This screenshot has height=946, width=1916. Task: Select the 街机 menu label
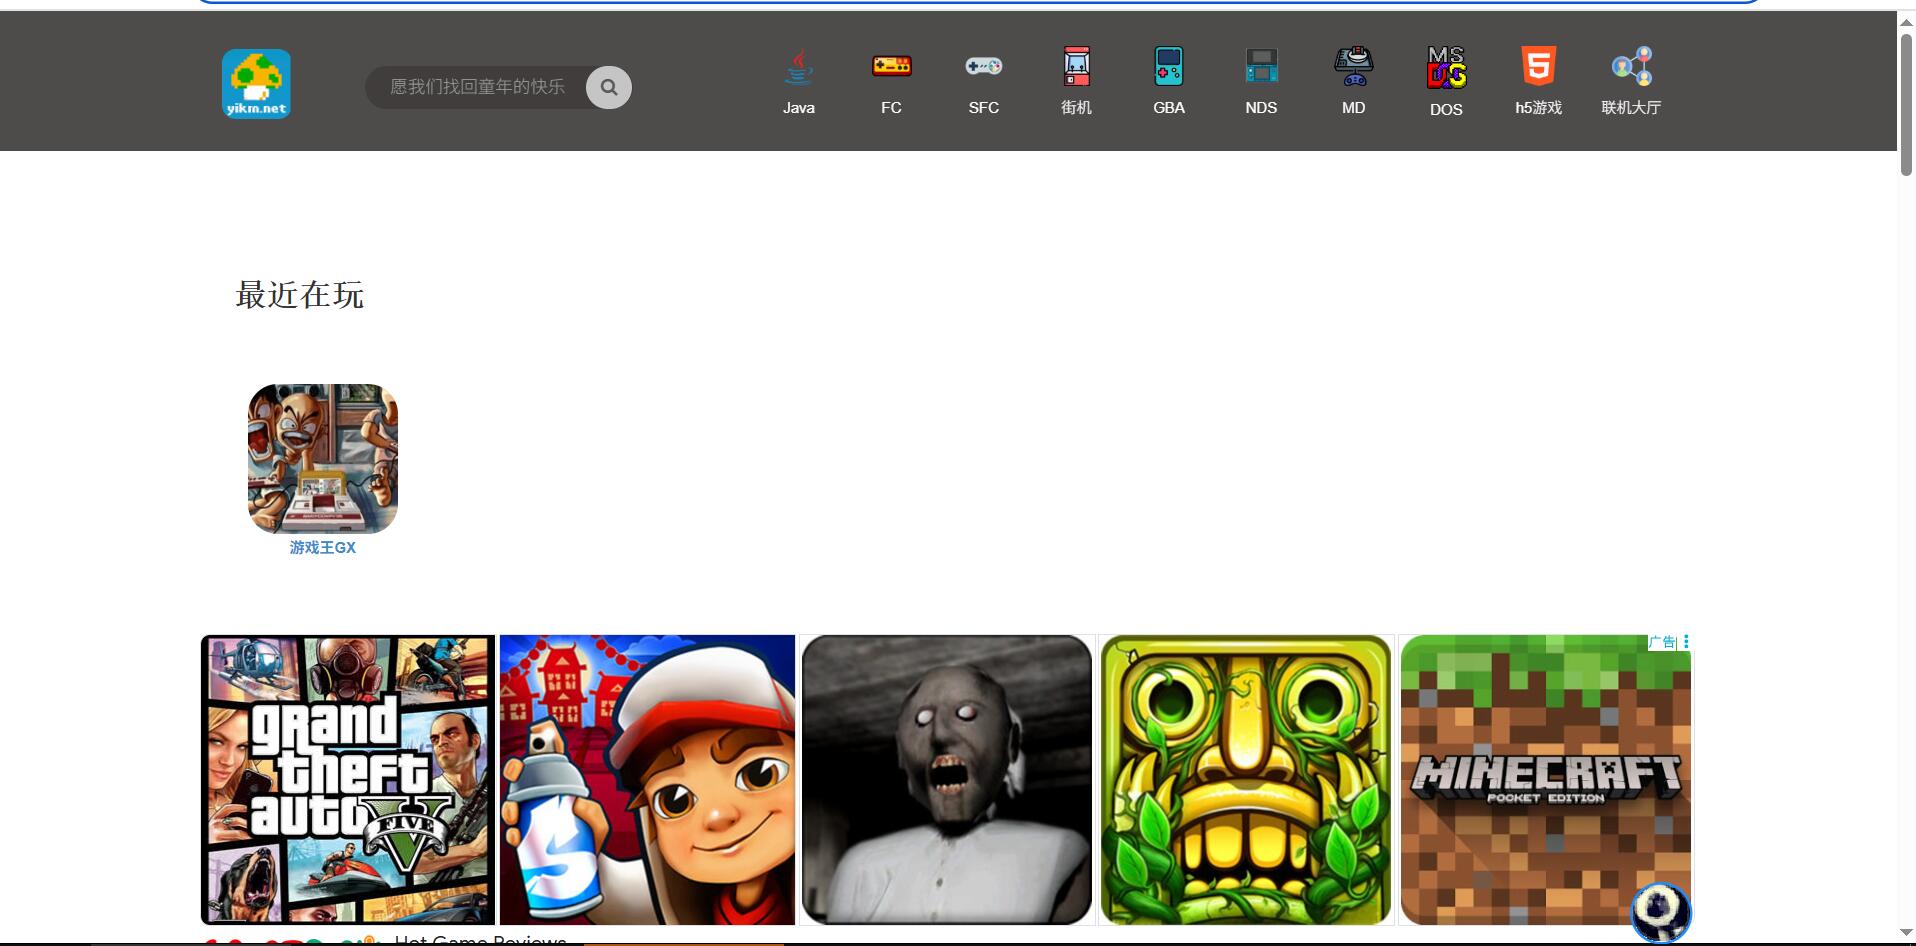[x=1076, y=108]
